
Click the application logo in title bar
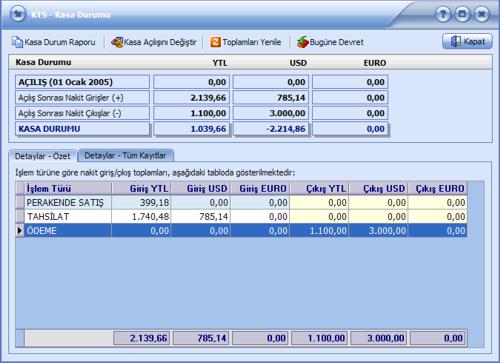click(x=18, y=14)
